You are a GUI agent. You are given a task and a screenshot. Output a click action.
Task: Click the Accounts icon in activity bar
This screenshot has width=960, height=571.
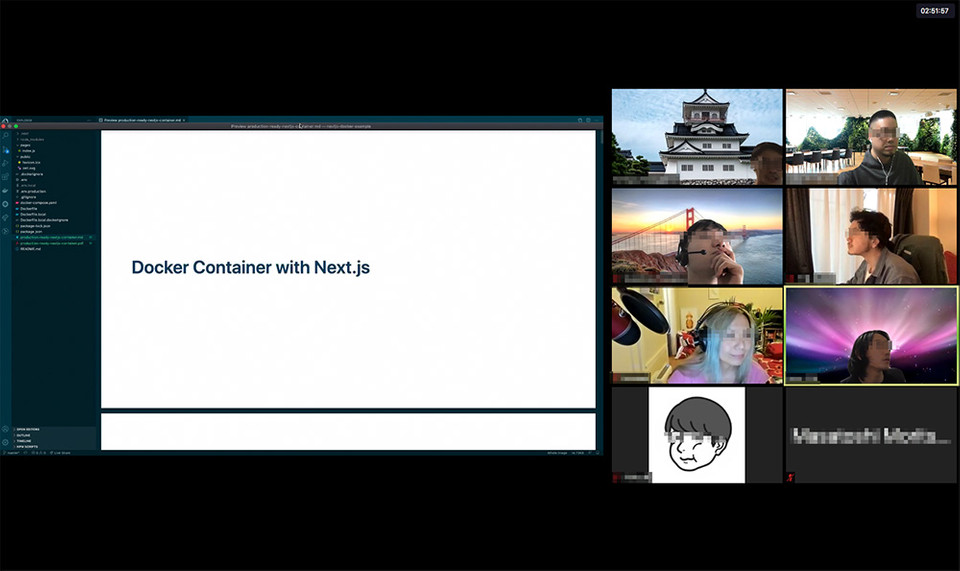click(x=6, y=429)
